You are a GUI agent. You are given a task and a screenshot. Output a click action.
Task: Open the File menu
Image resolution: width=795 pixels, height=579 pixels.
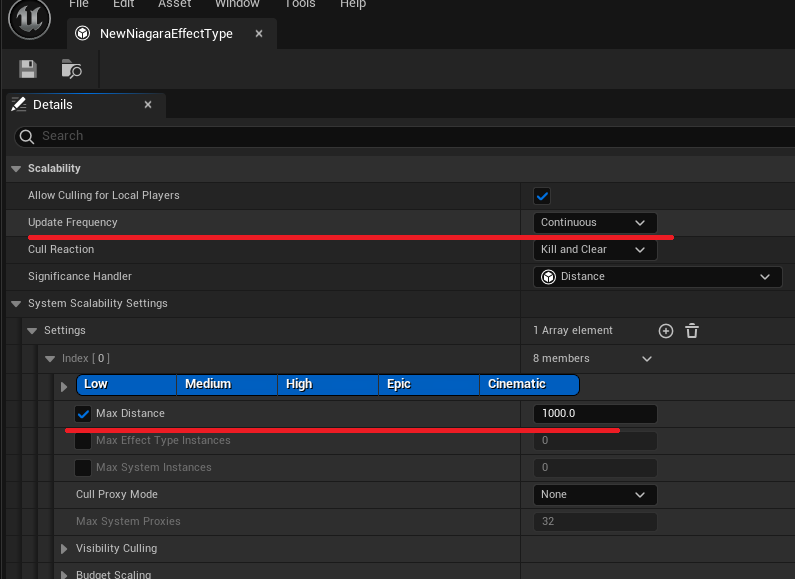click(79, 4)
